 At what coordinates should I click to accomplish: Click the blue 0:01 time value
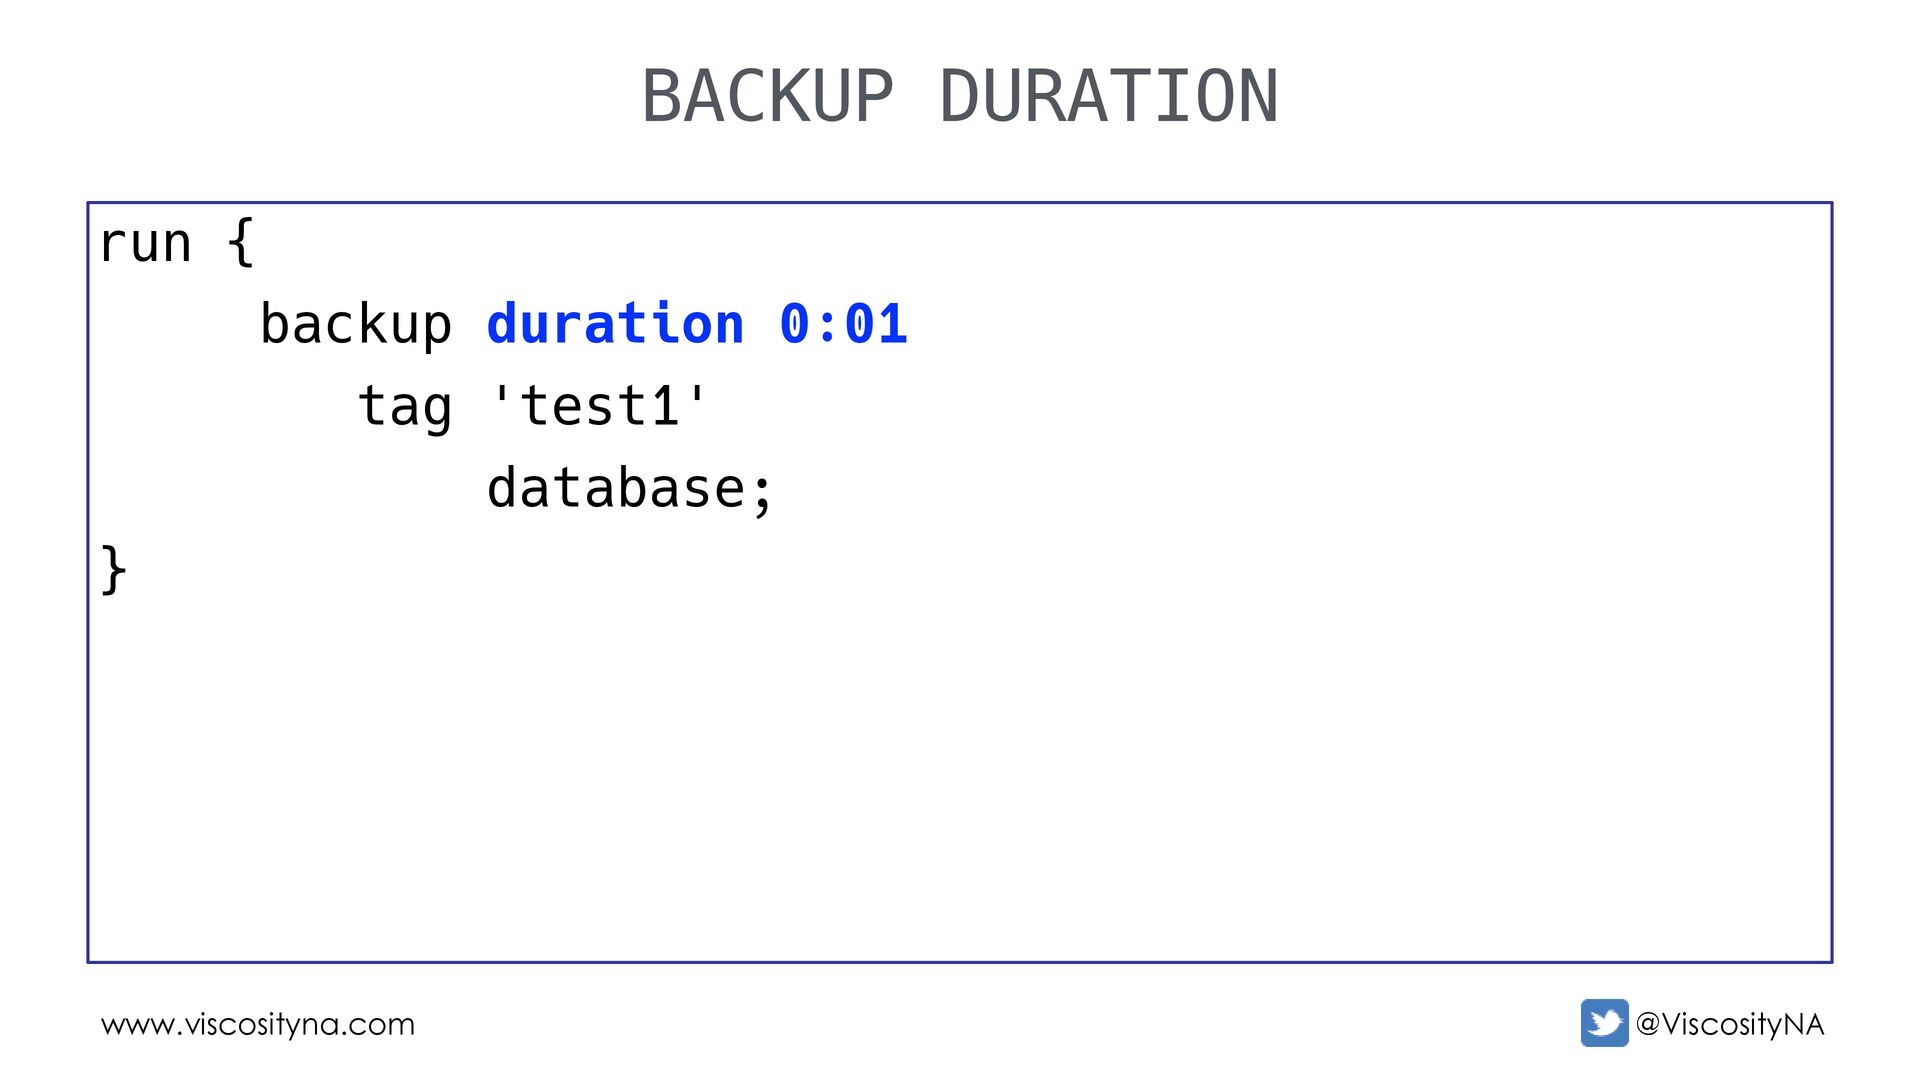(x=843, y=324)
